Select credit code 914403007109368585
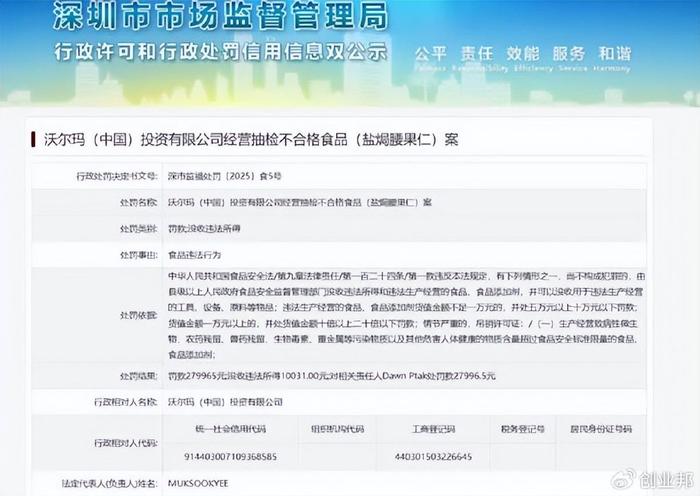The height and width of the screenshot is (496, 700). (230, 457)
